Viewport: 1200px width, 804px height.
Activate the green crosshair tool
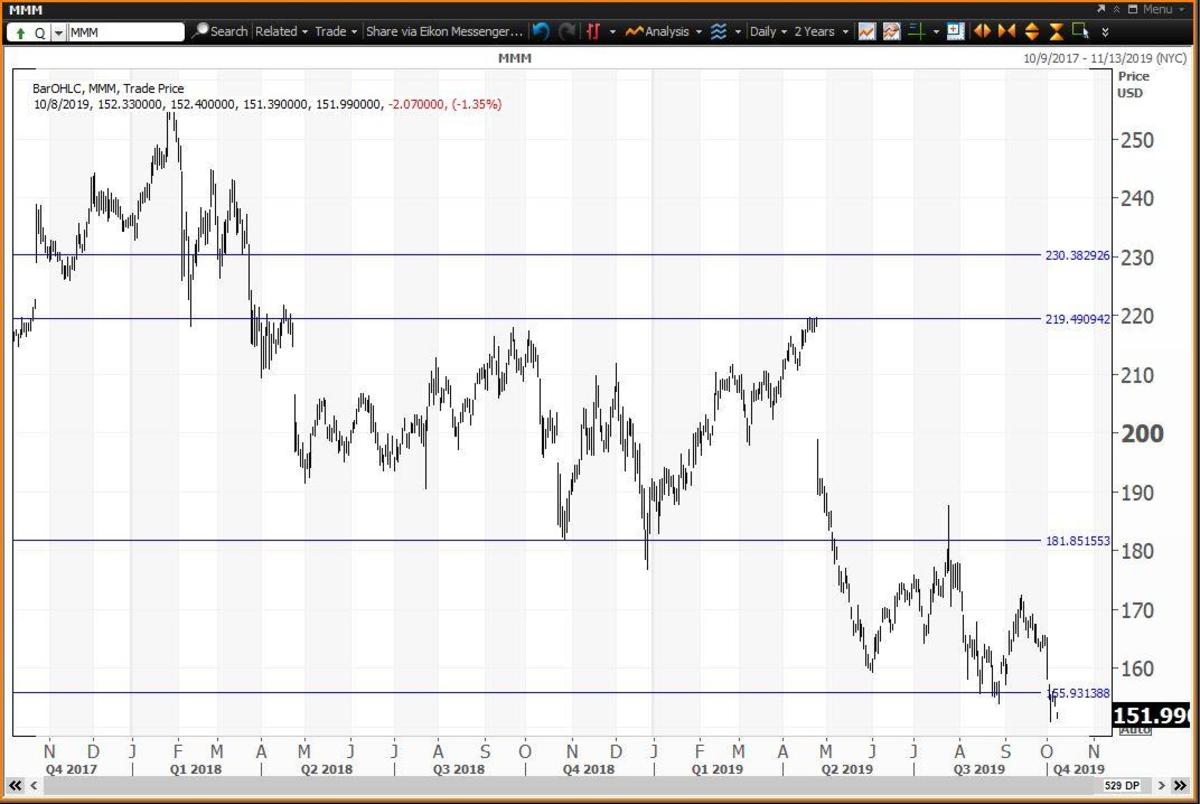pos(917,31)
